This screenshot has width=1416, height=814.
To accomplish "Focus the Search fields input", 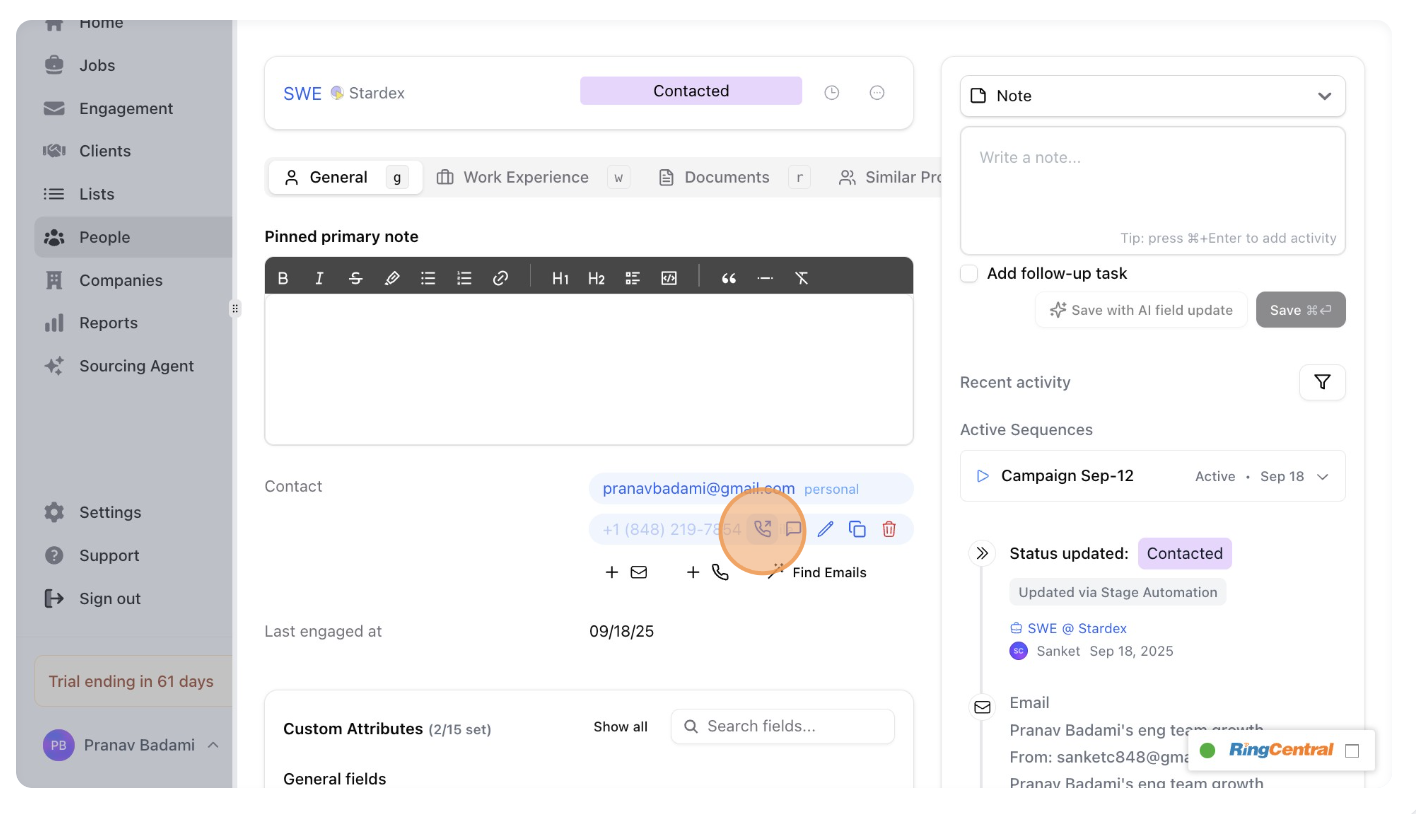I will [x=783, y=726].
